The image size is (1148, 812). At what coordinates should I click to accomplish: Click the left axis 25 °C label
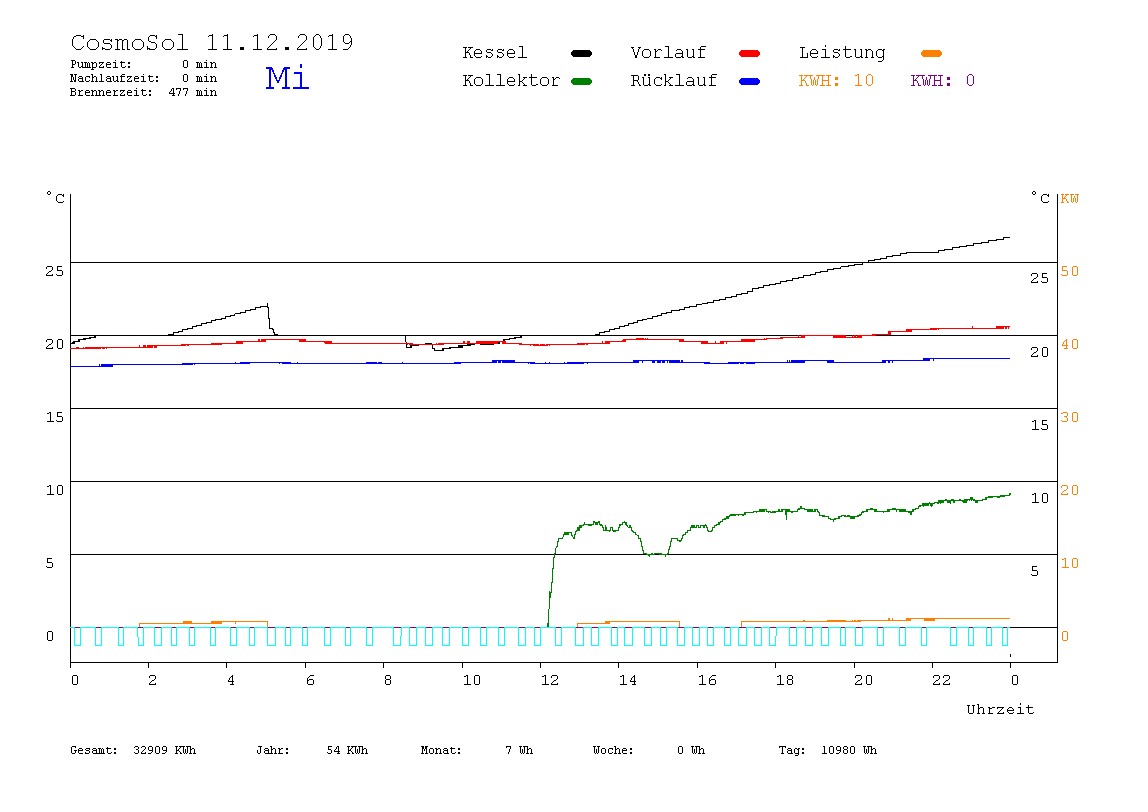tap(54, 272)
